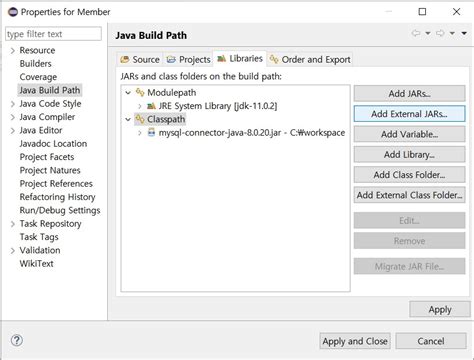Click Add External Class Folder button
474x360 pixels.
tap(409, 195)
